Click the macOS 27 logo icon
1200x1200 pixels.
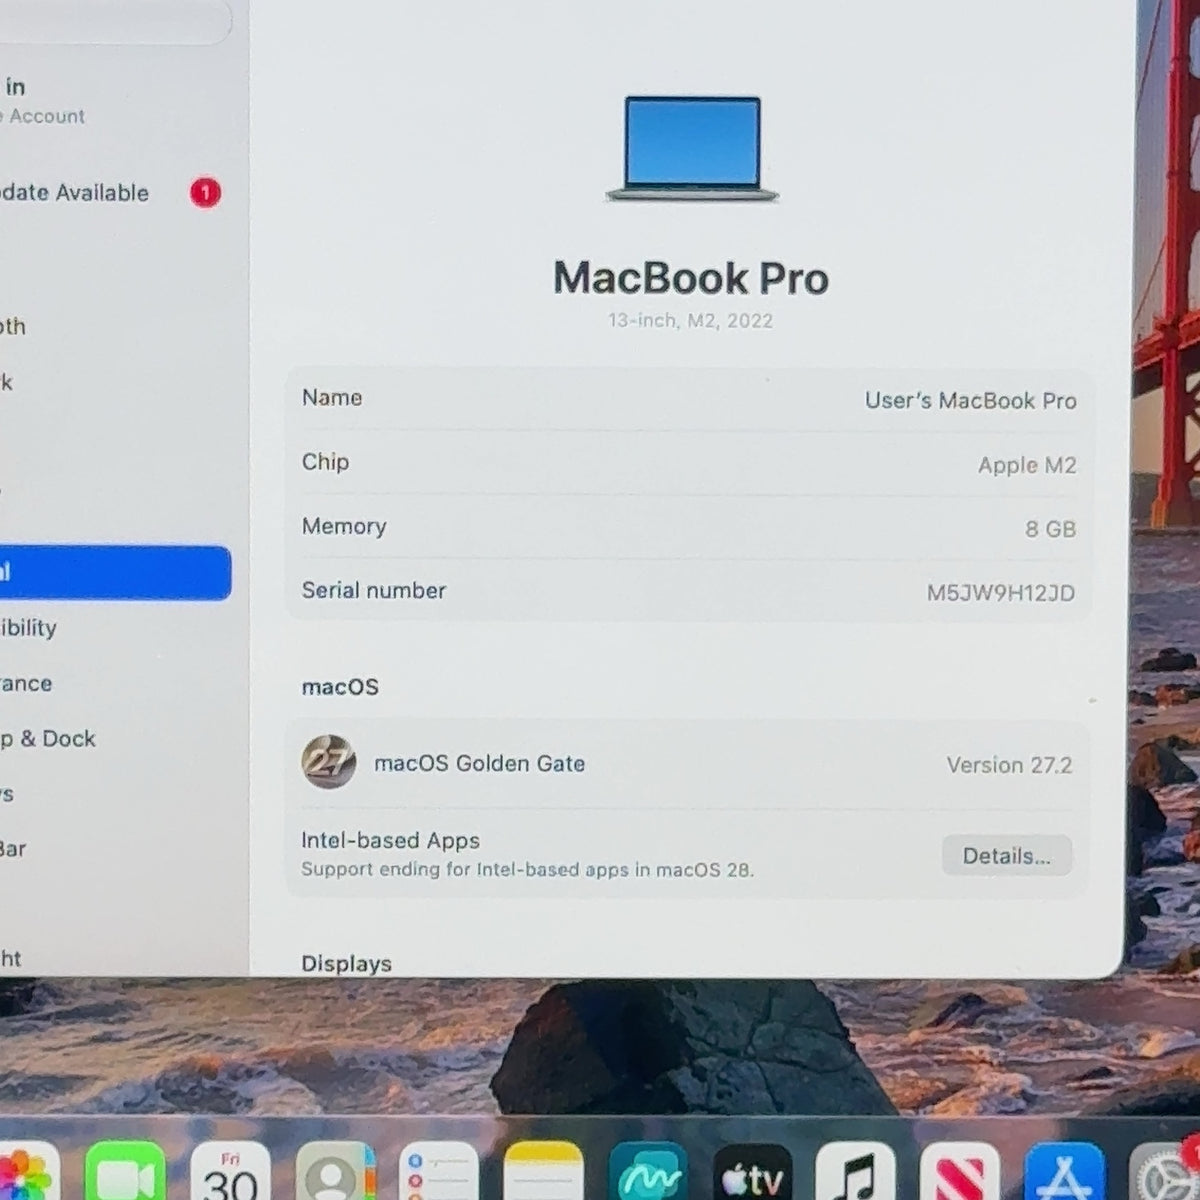coord(329,762)
